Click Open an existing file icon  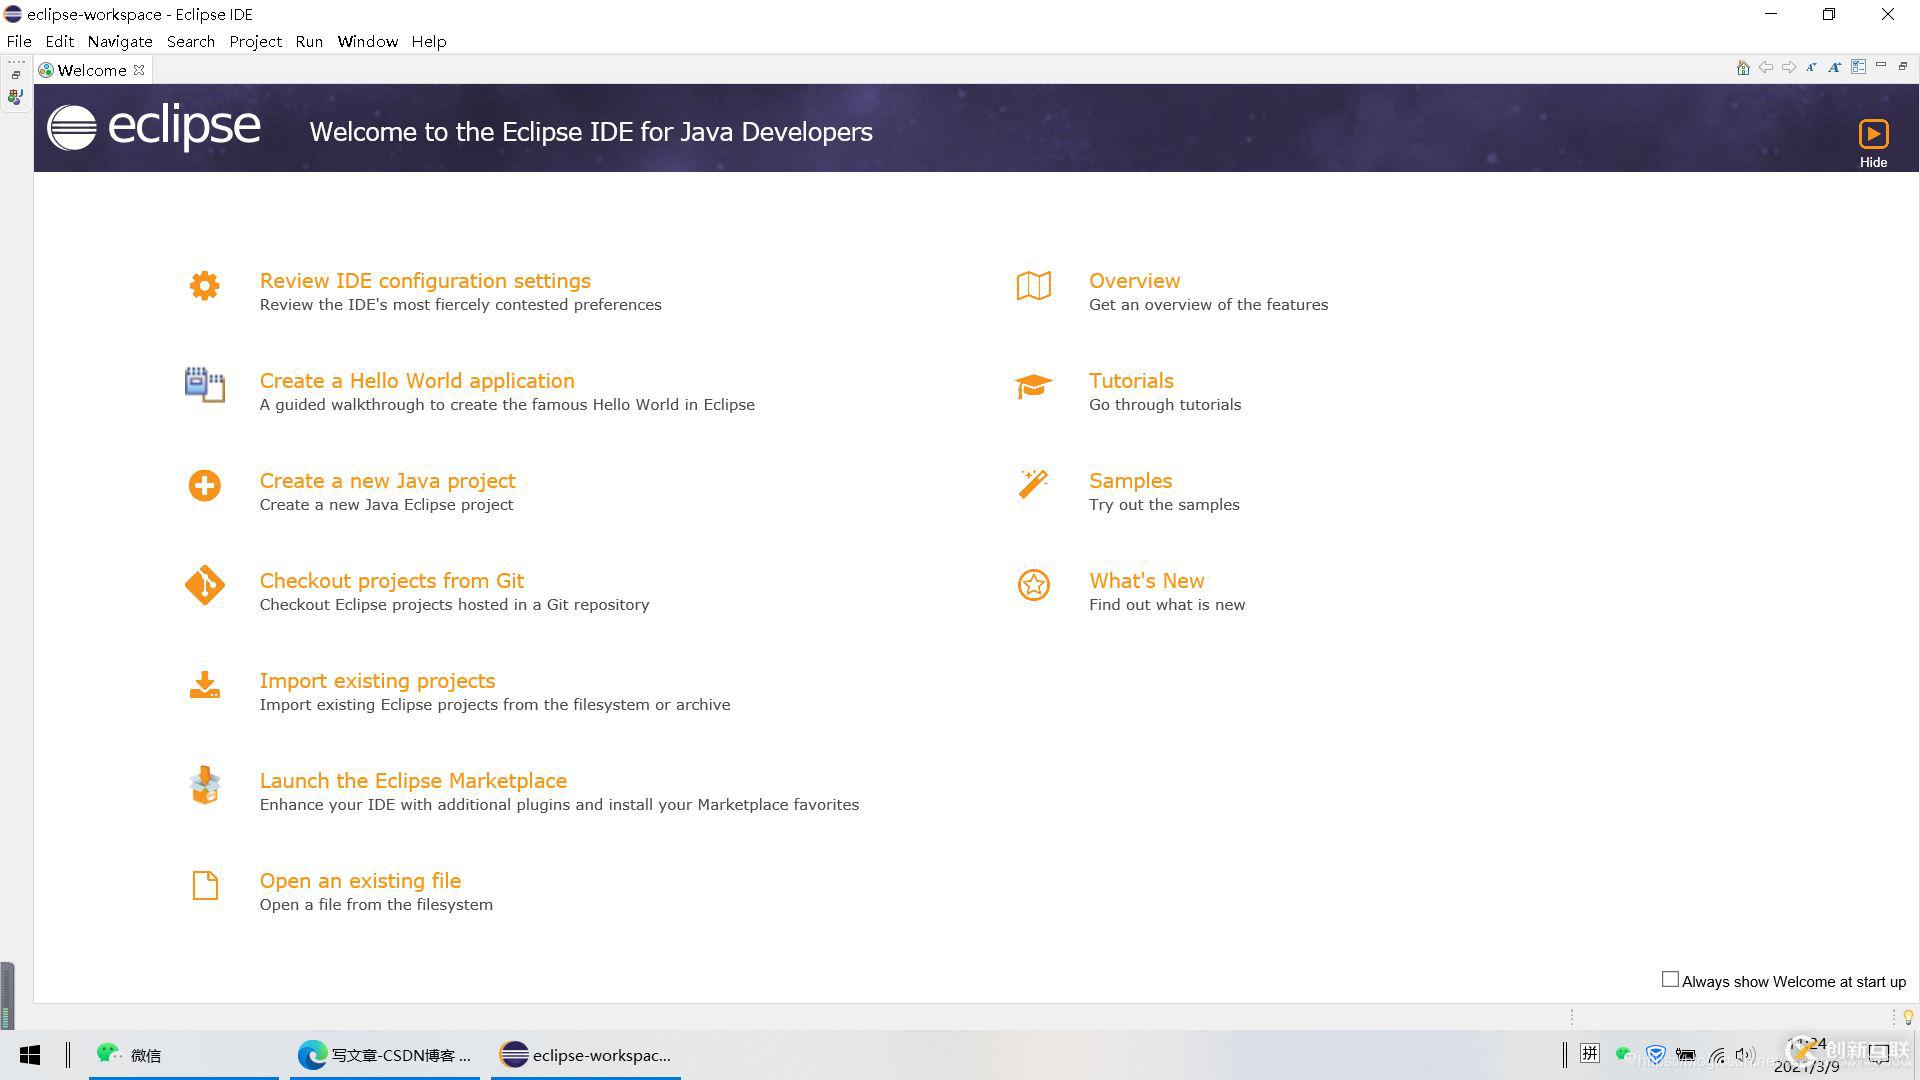point(203,885)
